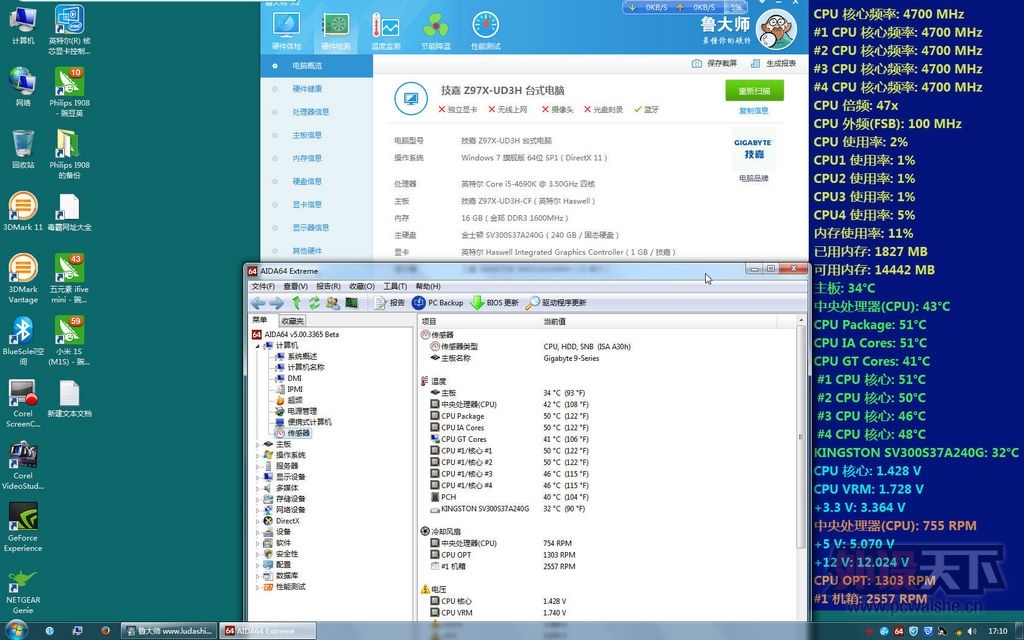Click 驱动程序更新 toolbar button in AIDA64
Viewport: 1024px width, 640px height.
pos(556,303)
